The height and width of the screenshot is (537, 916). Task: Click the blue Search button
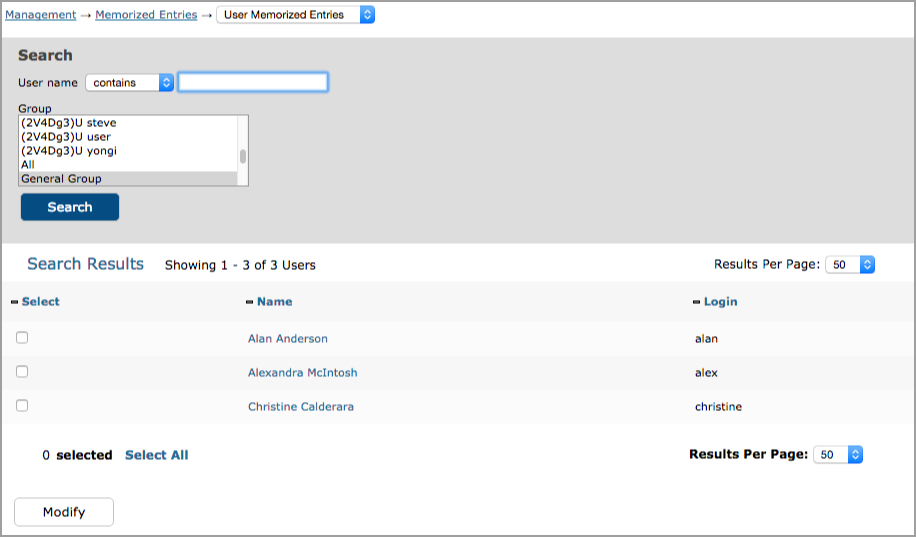pos(70,207)
